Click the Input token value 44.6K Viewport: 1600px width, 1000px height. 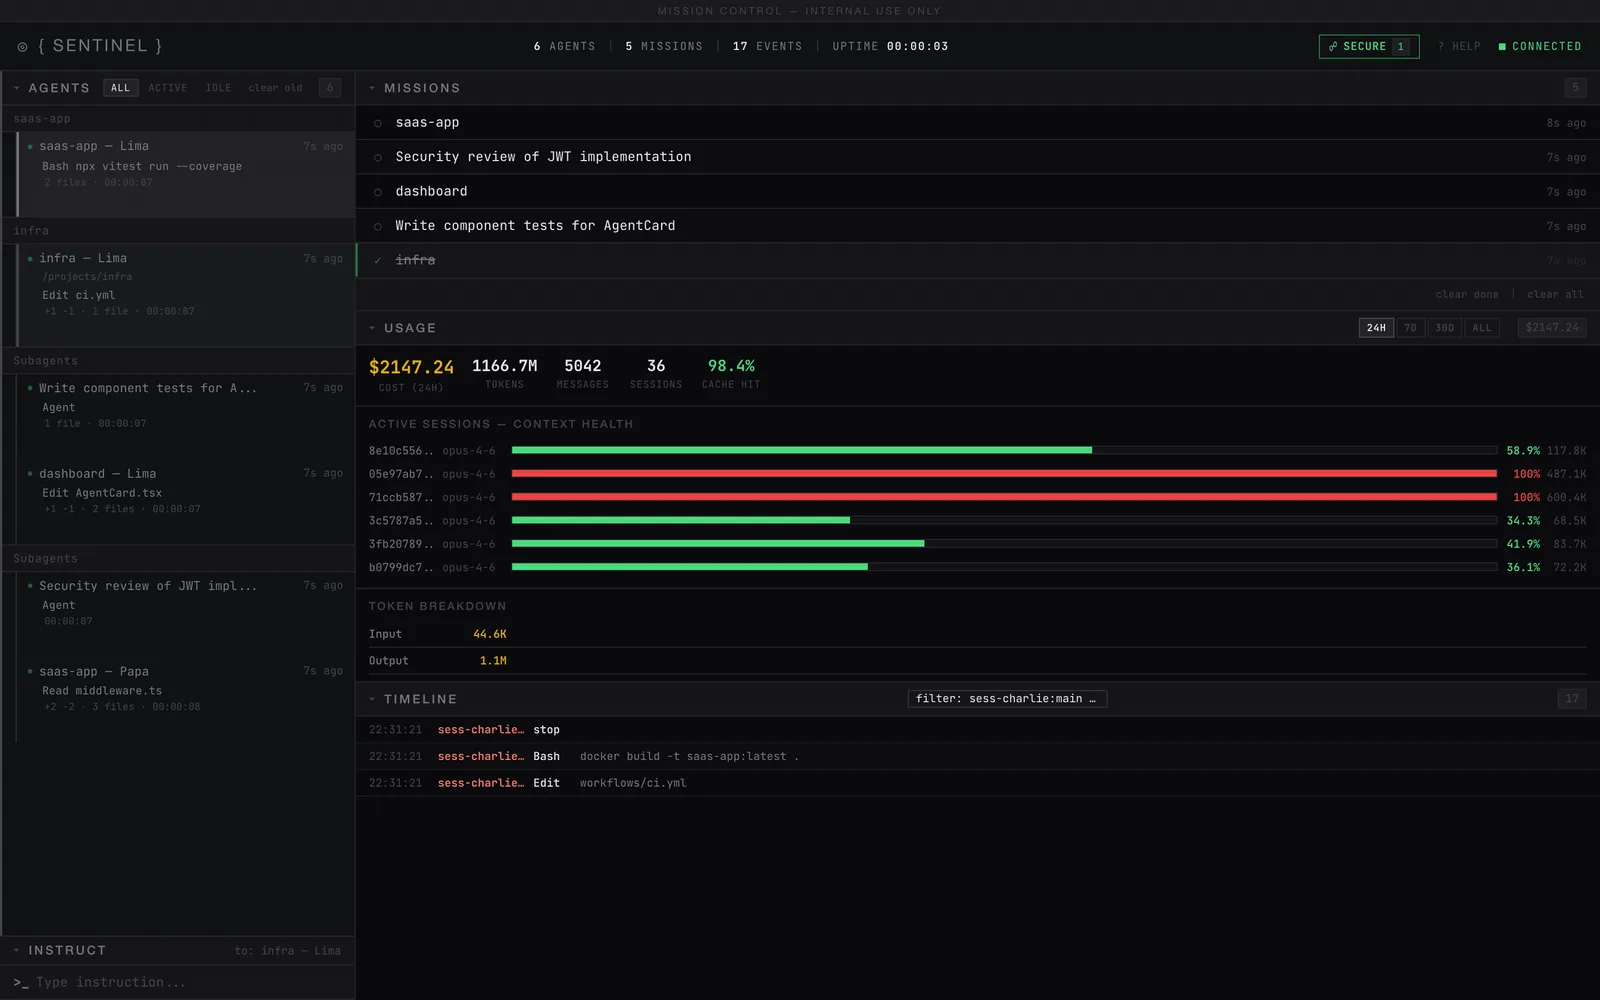click(490, 634)
